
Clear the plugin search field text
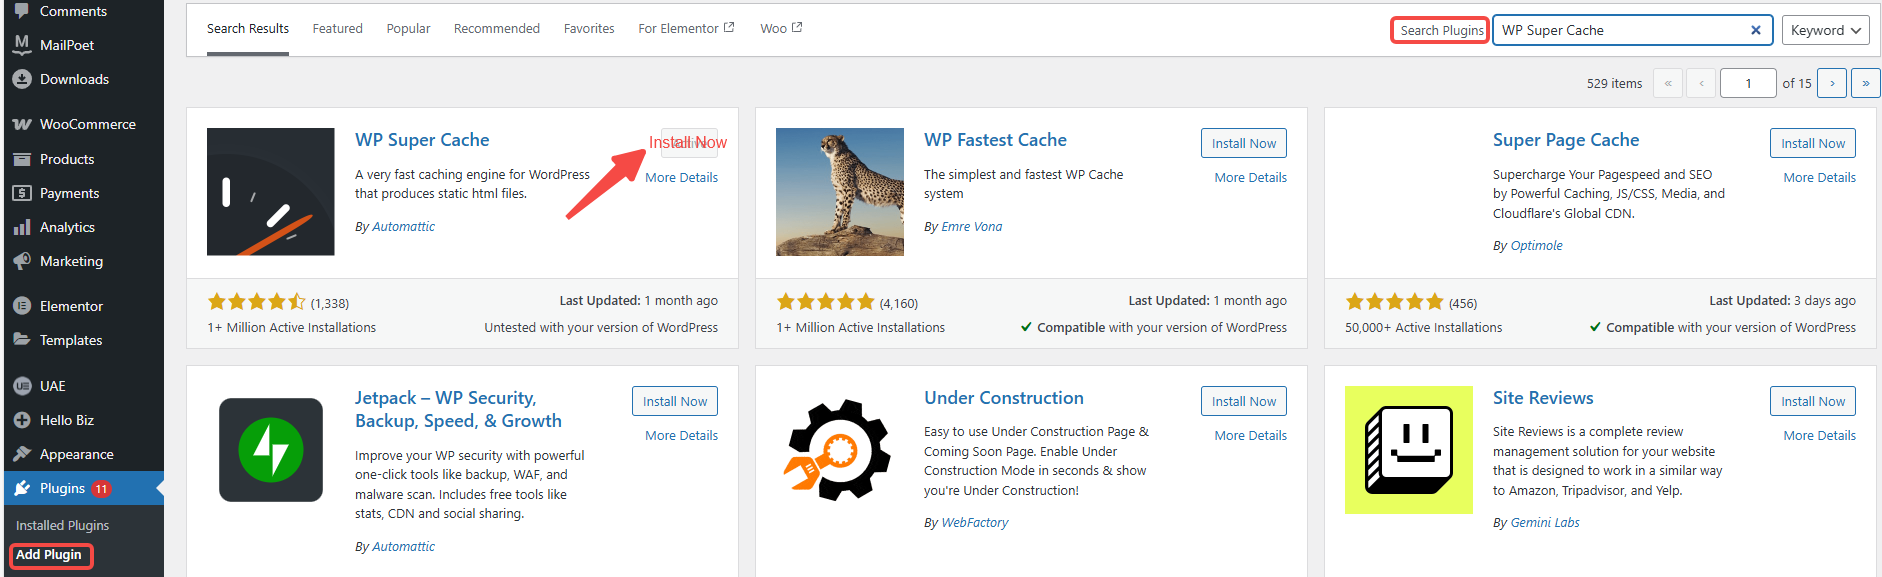coord(1755,30)
